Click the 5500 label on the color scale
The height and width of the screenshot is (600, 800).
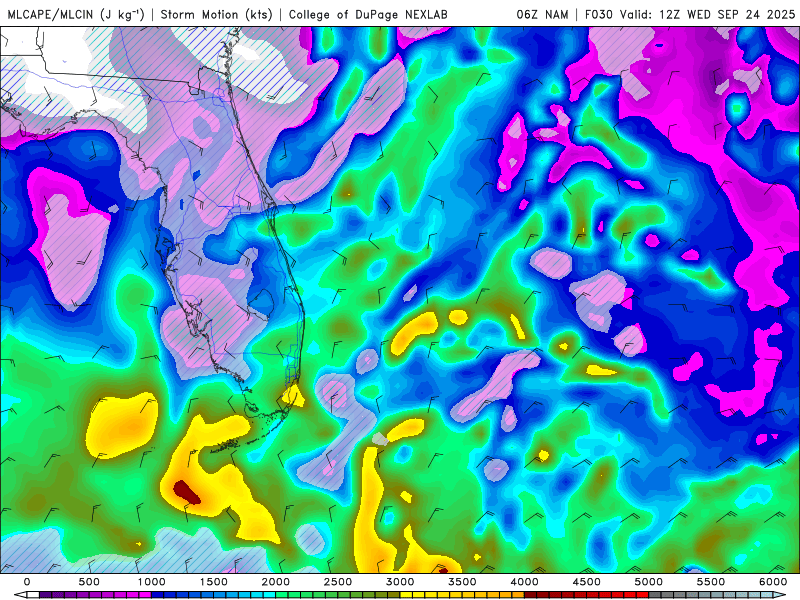click(x=711, y=582)
